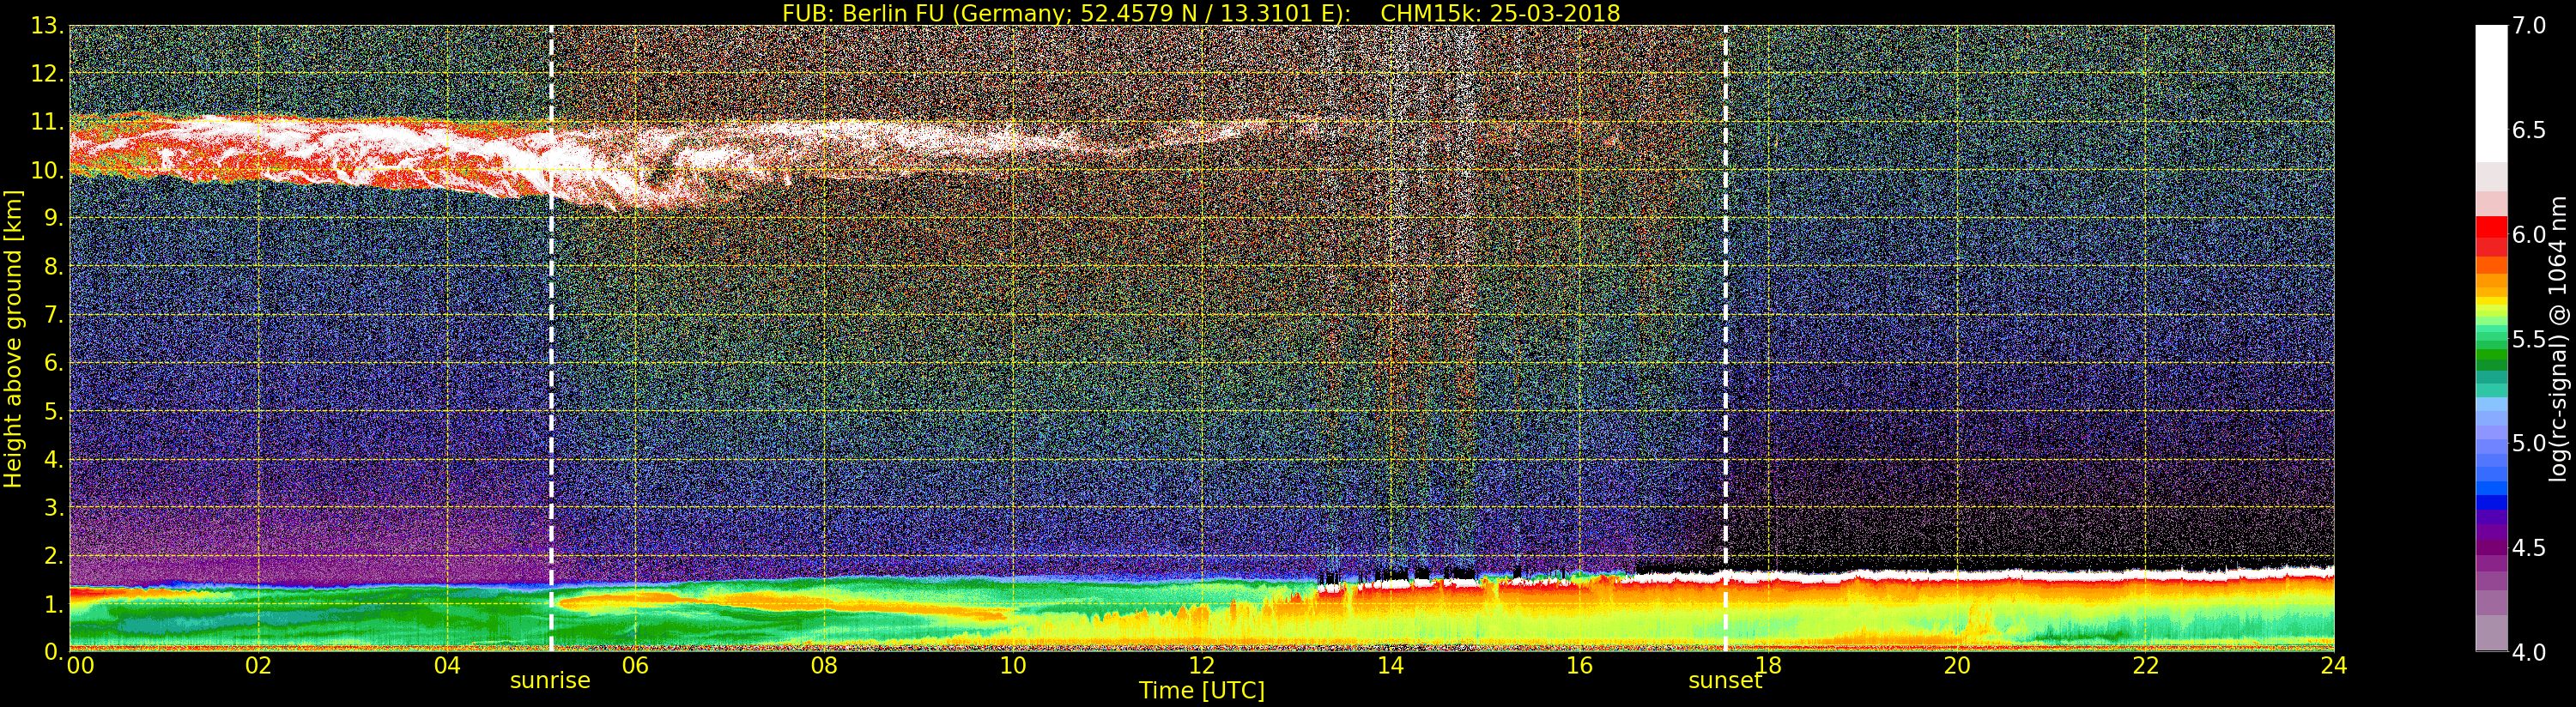Click the time axis tick '14'
Screen dimensions: 2576x707
[1391, 666]
